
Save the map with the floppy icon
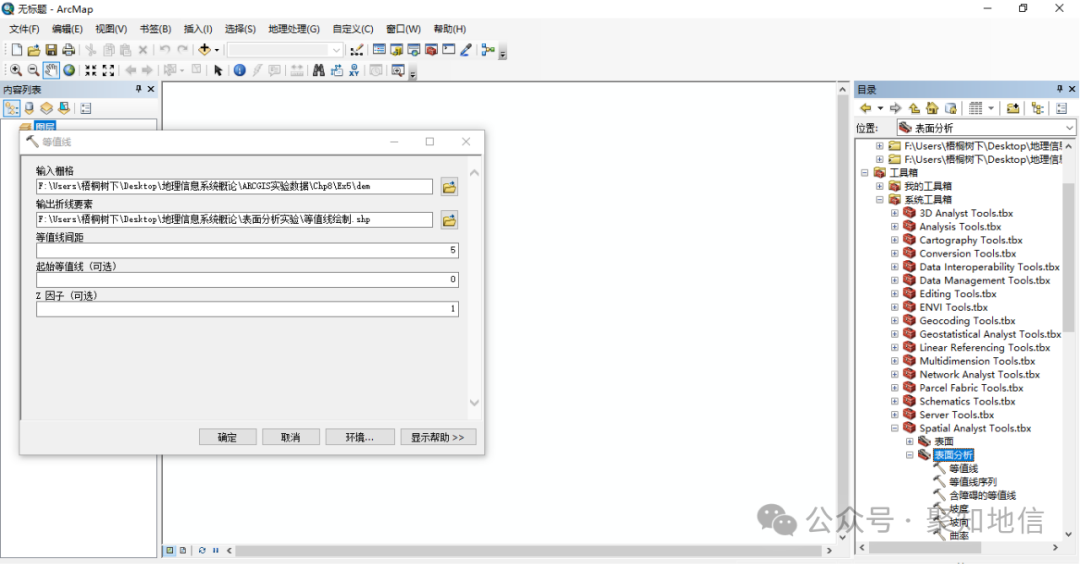tap(51, 50)
